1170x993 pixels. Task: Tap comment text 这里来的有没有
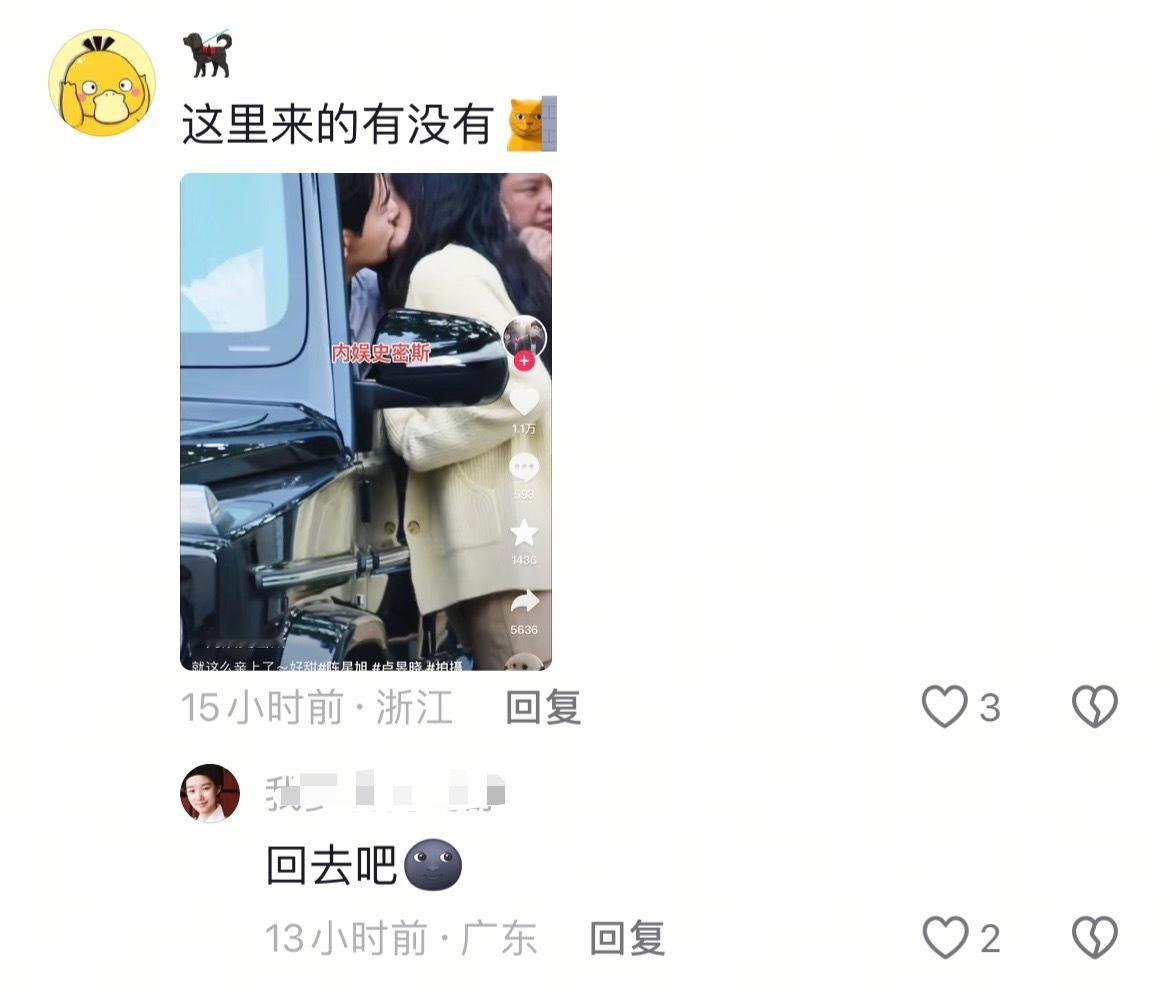pos(337,124)
